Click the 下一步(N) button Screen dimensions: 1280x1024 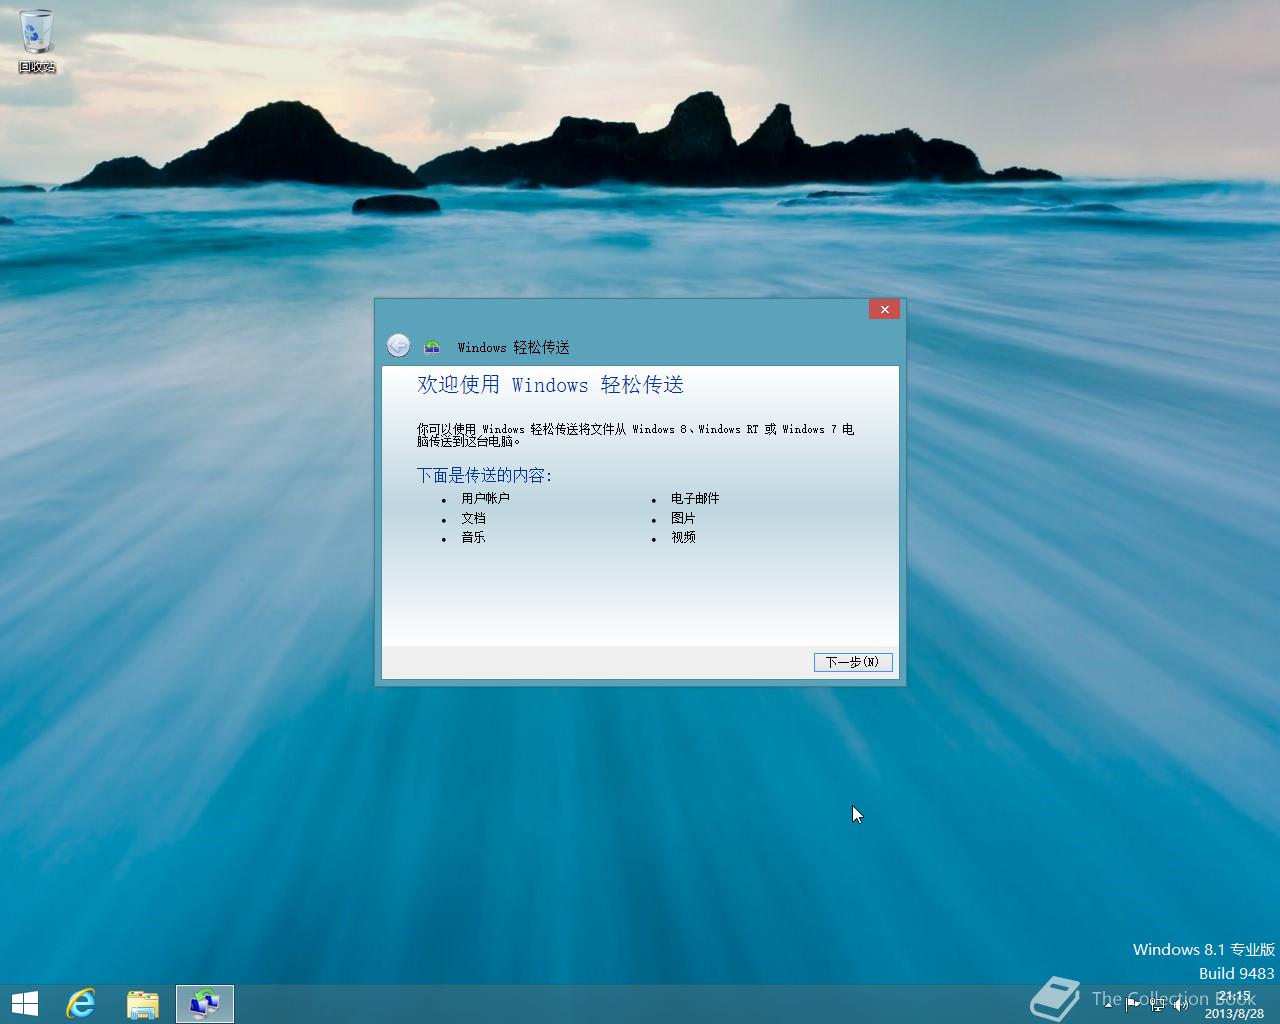(853, 662)
